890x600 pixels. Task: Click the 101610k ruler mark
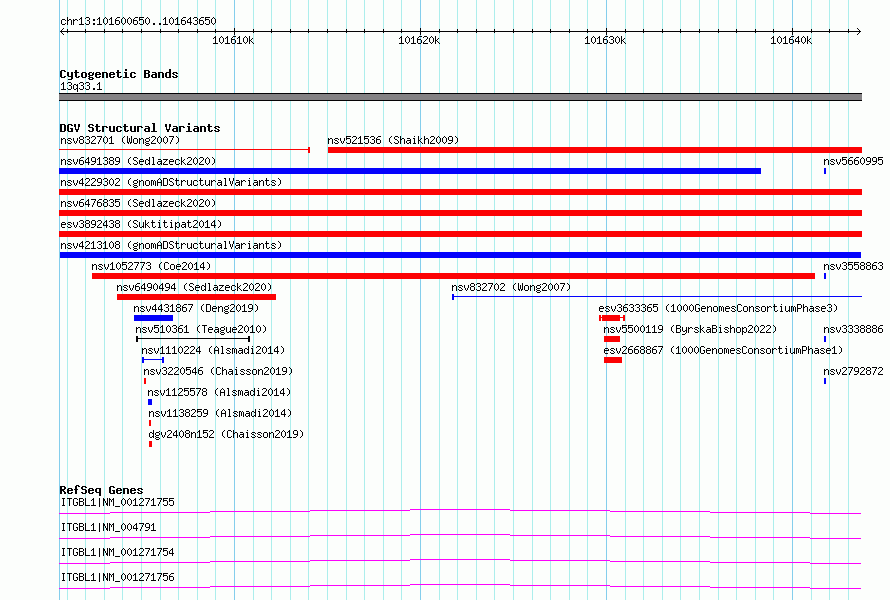pyautogui.click(x=233, y=40)
